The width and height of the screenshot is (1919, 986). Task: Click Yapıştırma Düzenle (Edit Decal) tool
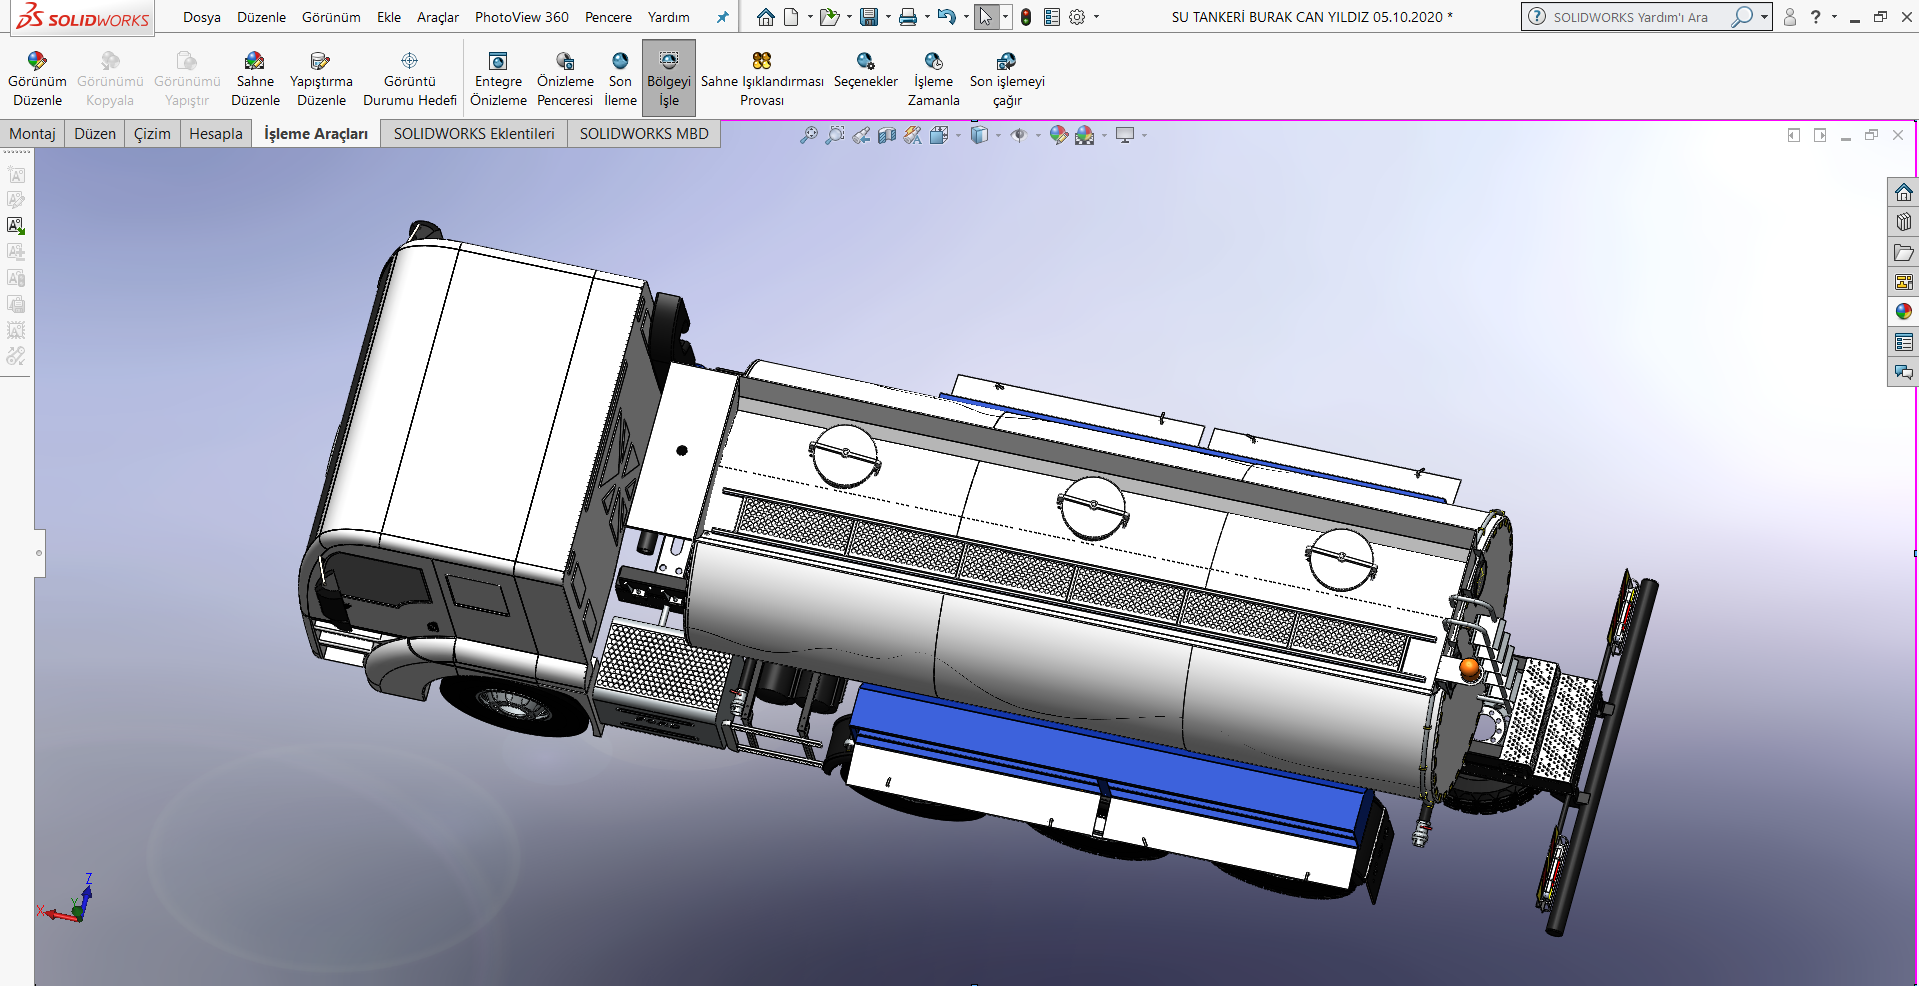coord(321,79)
